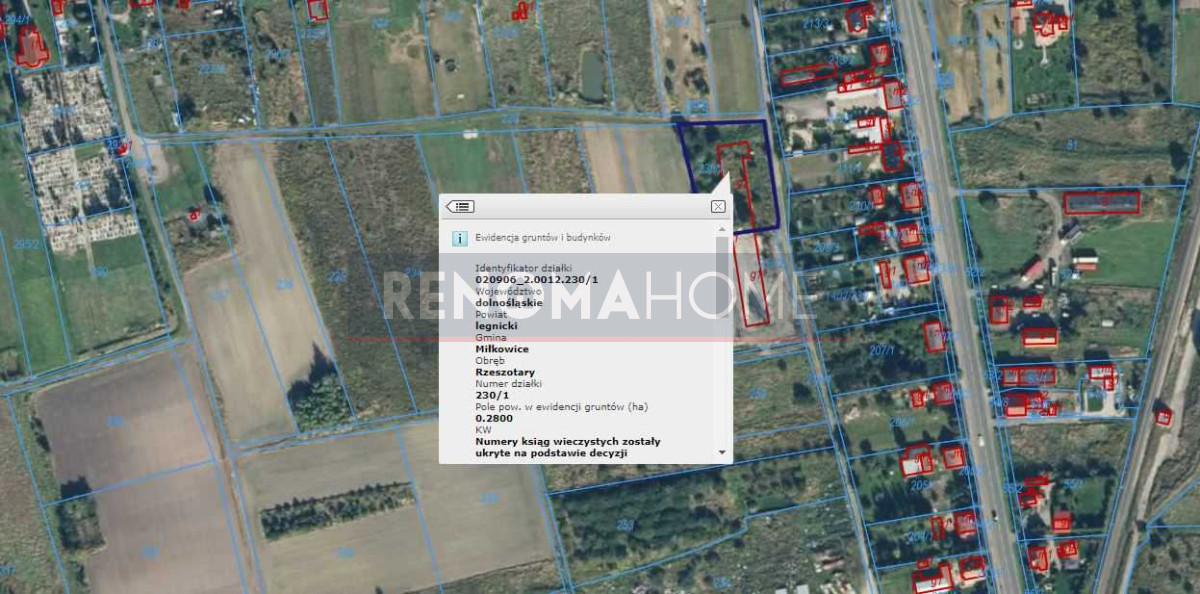Click the blue info icon beside Ewidencja gruntów

tap(459, 238)
